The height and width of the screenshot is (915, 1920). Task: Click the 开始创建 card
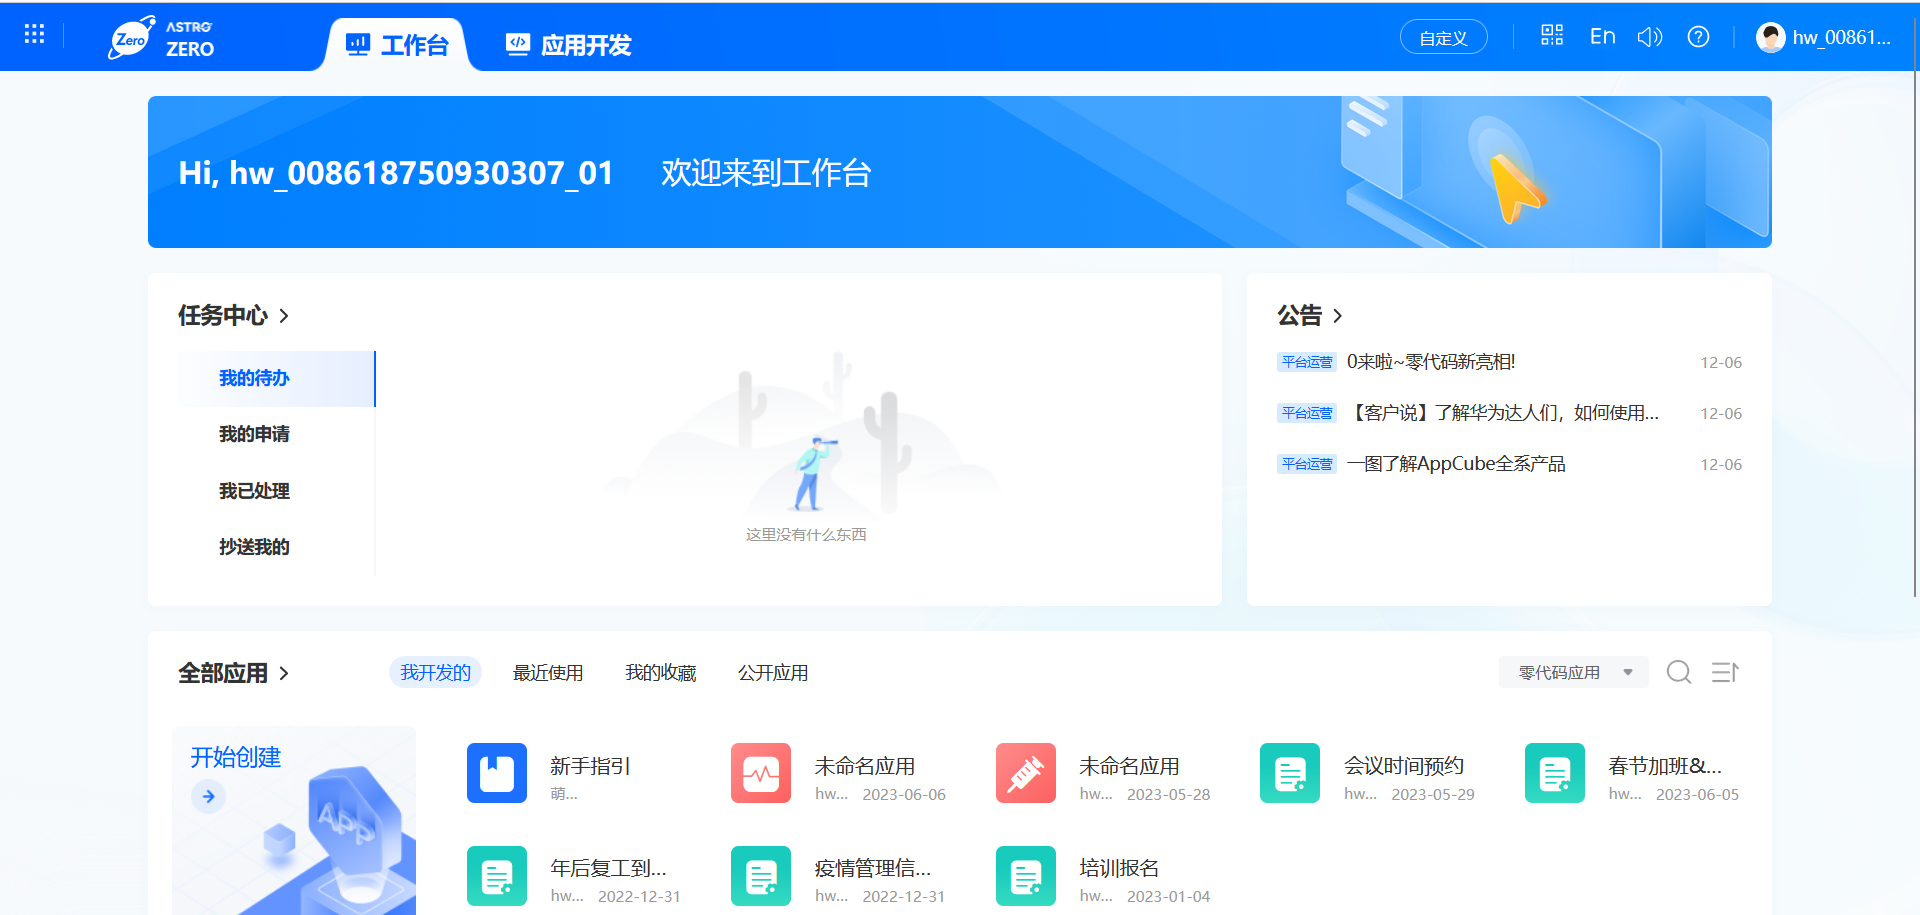coord(294,820)
